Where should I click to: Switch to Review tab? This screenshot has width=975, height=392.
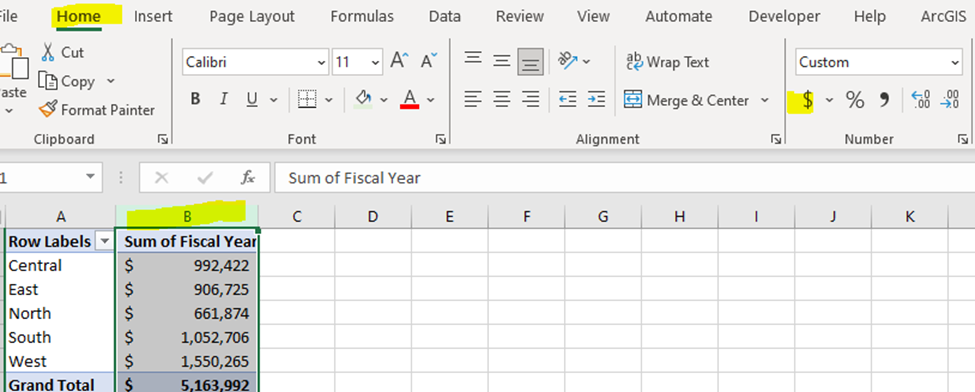point(519,16)
